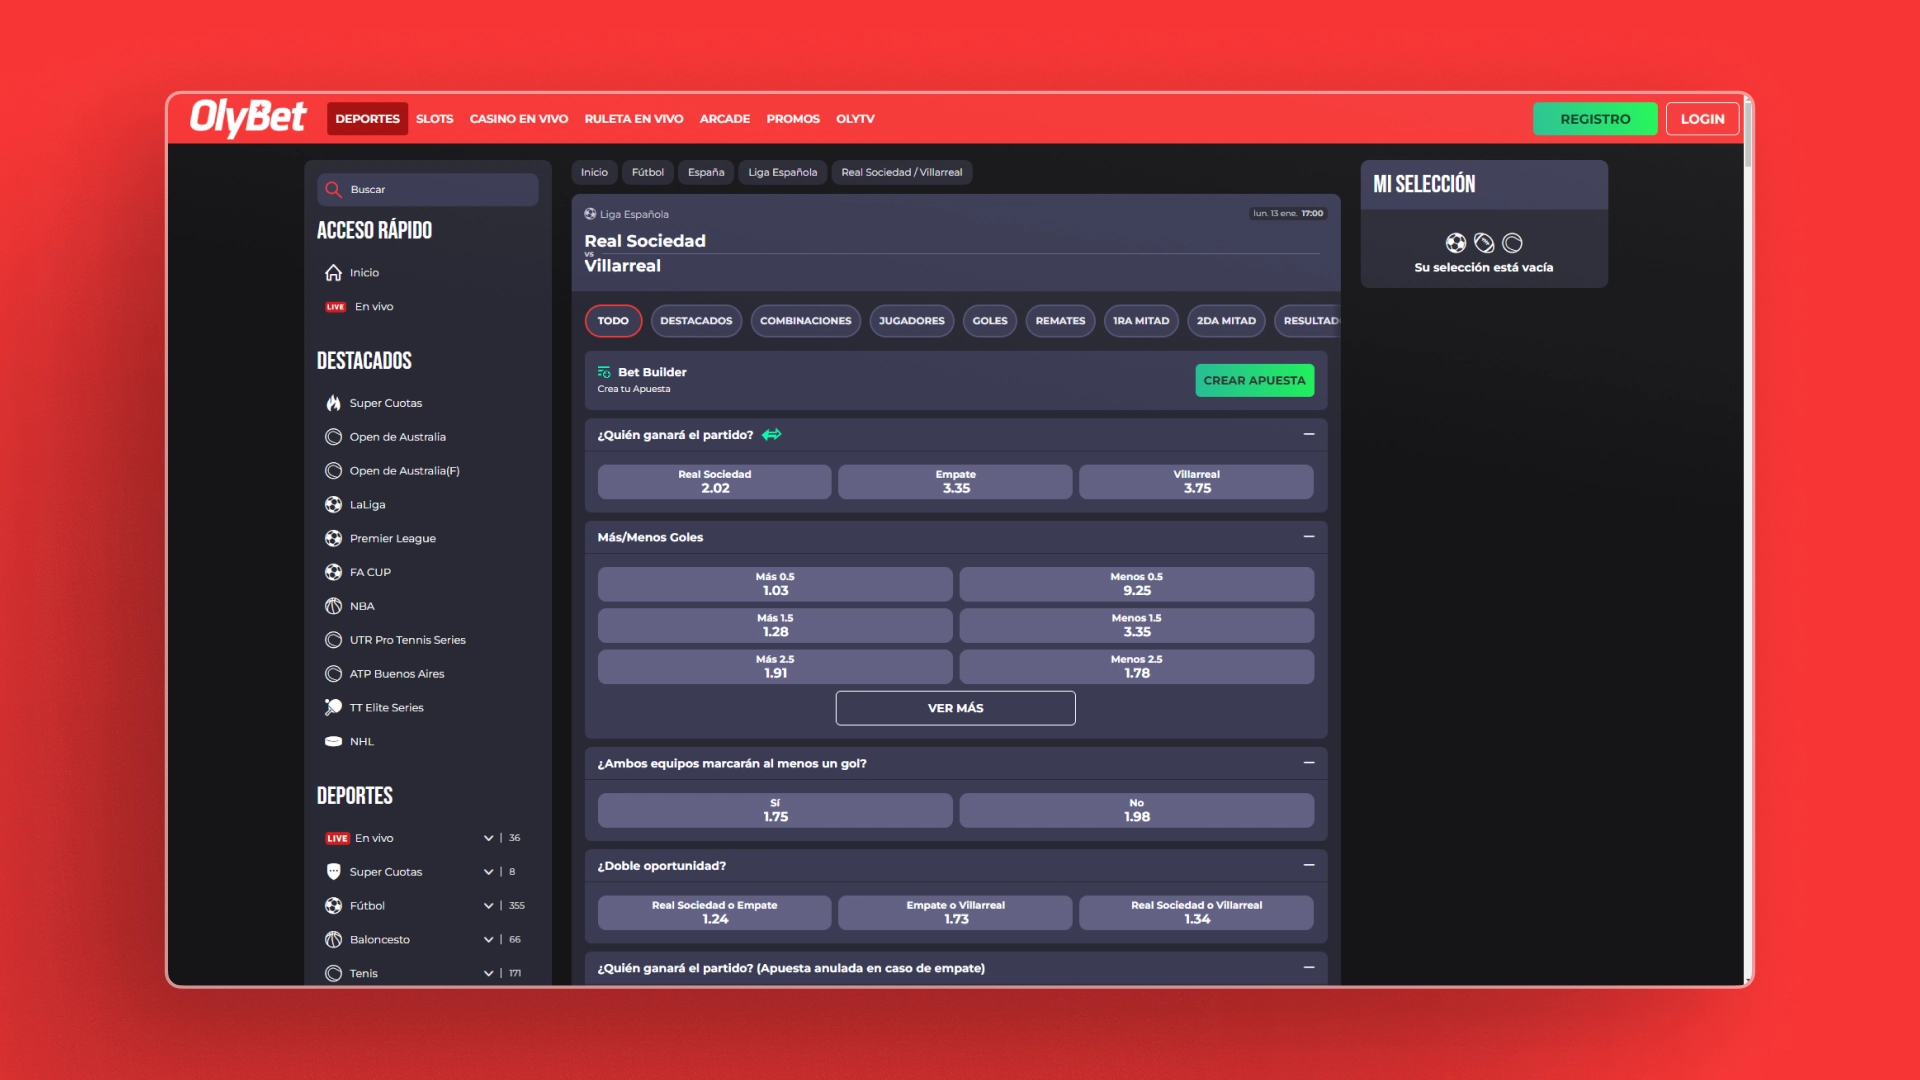Click the Tenis ball icon in Deportes
This screenshot has height=1080, width=1920.
(x=333, y=974)
